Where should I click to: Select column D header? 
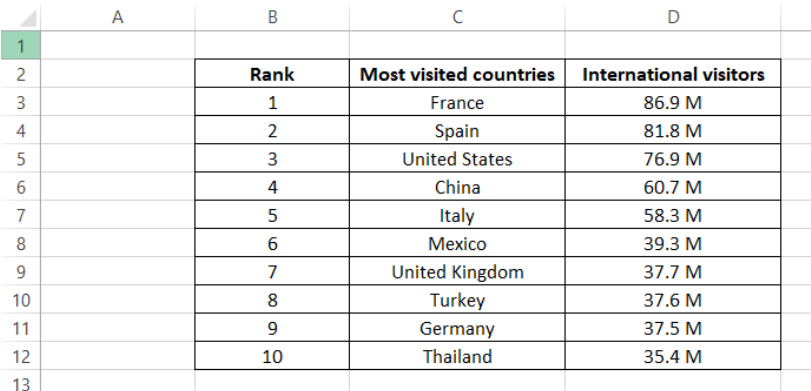coord(673,17)
